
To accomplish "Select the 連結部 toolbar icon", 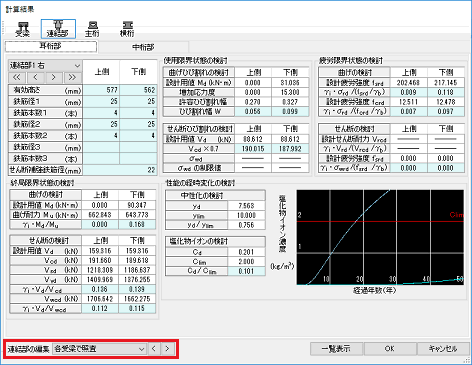I will 58,29.
